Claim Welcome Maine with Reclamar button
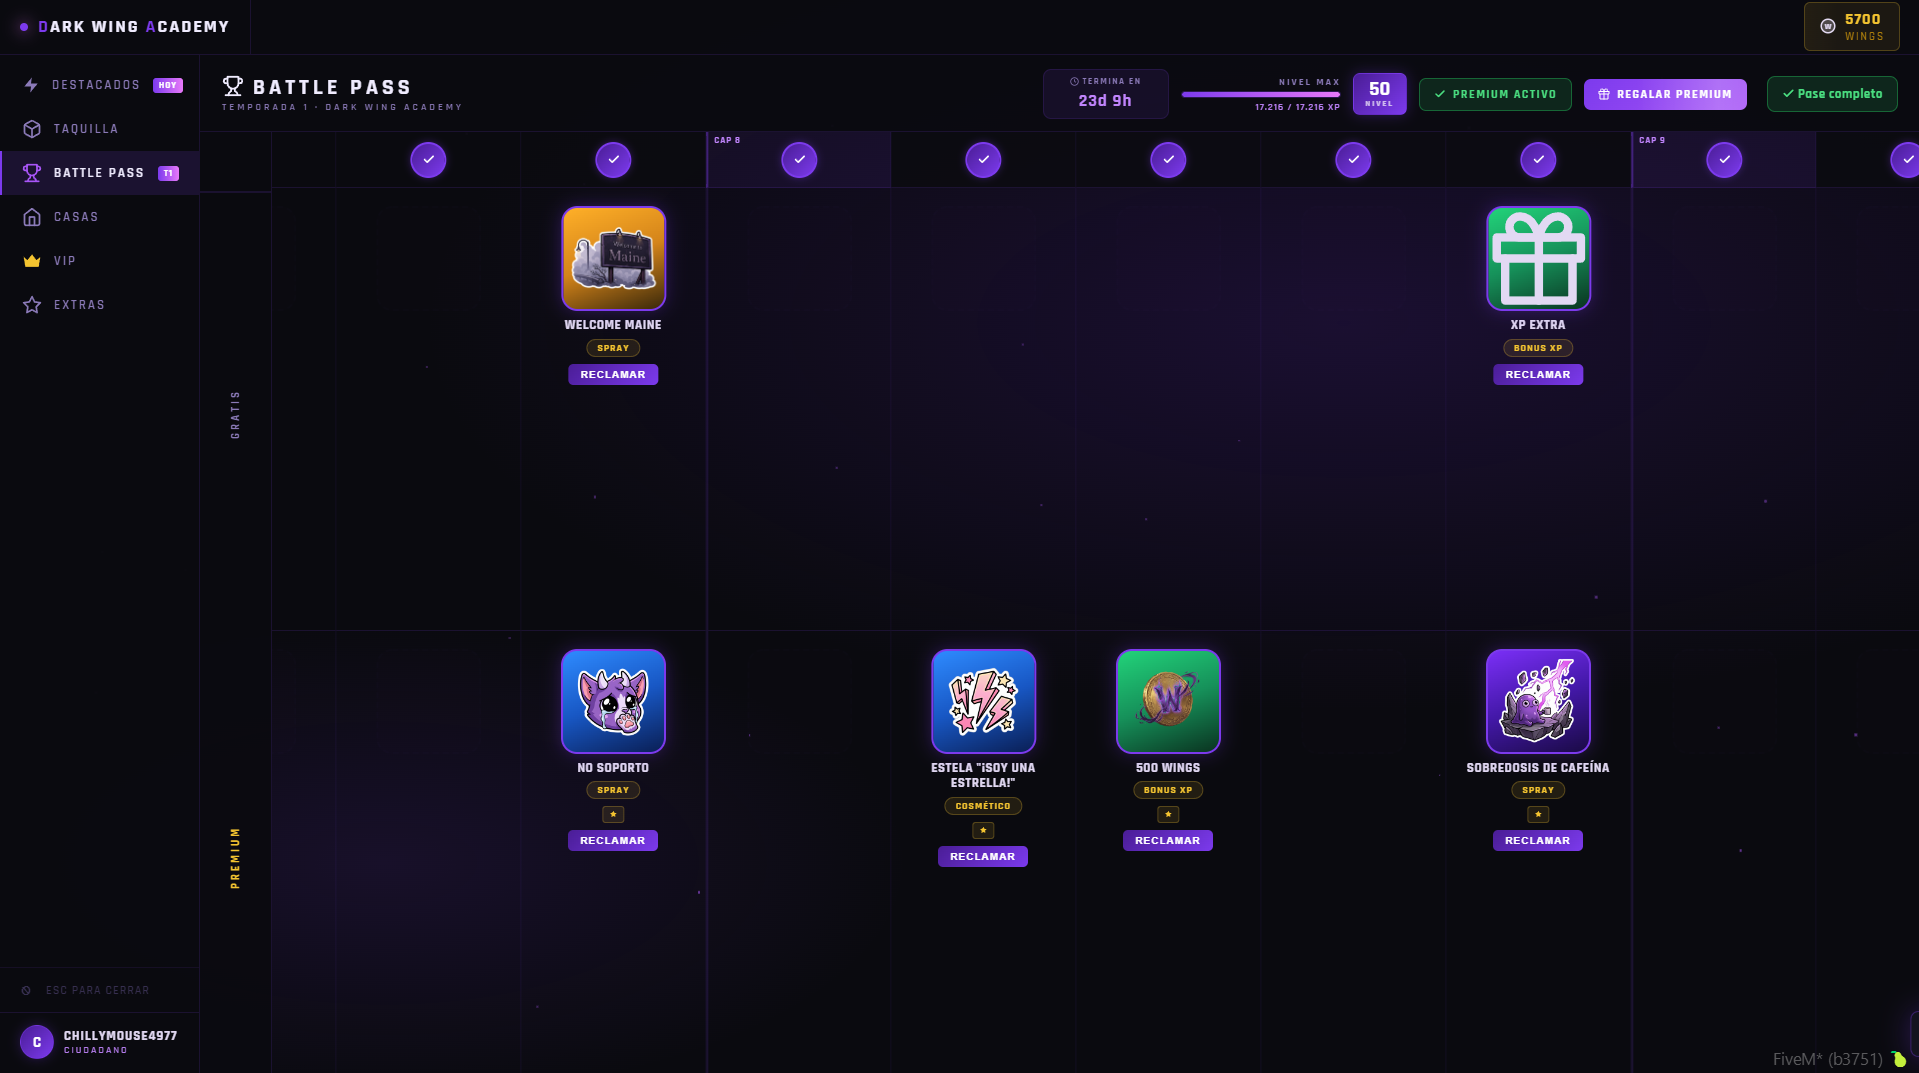 [x=613, y=374]
